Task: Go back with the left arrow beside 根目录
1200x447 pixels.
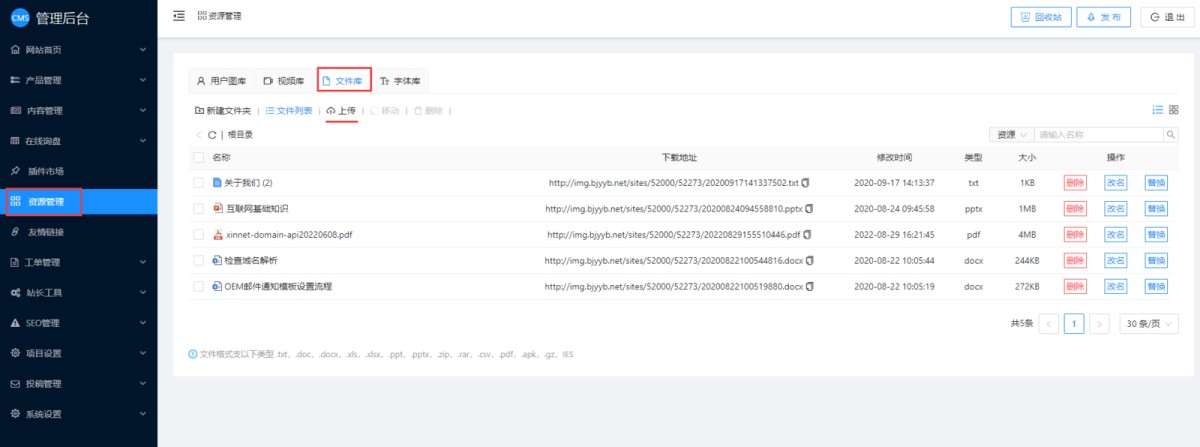Action: [x=199, y=134]
